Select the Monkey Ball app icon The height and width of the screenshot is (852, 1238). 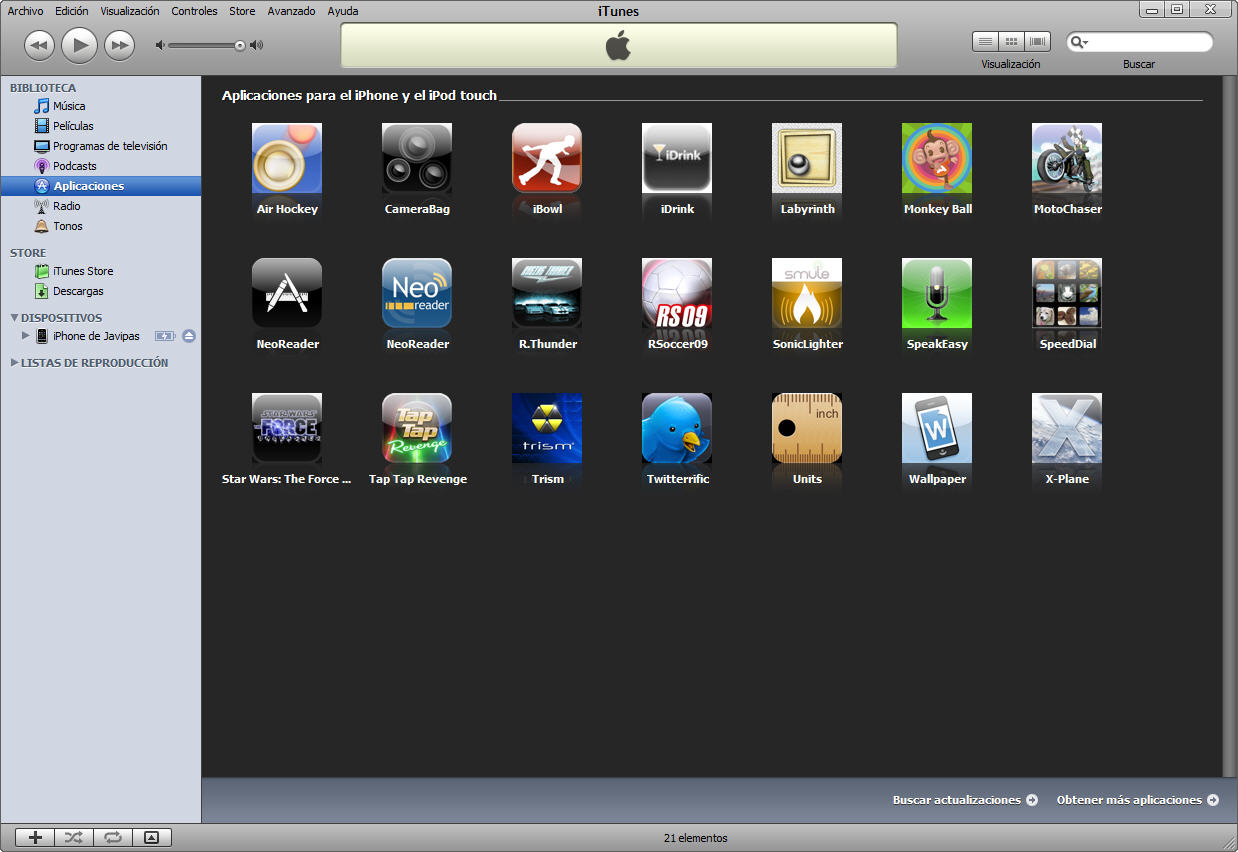coord(937,158)
